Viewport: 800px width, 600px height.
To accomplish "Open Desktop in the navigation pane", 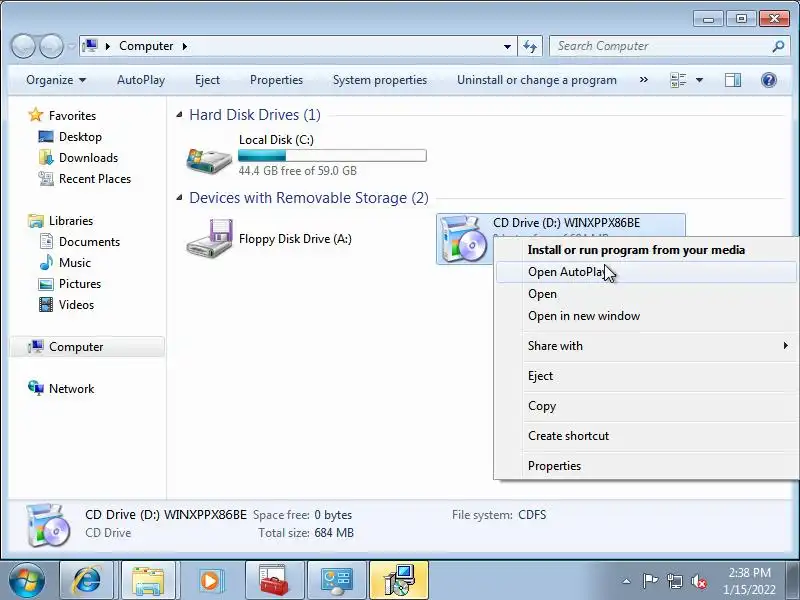I will [x=80, y=137].
